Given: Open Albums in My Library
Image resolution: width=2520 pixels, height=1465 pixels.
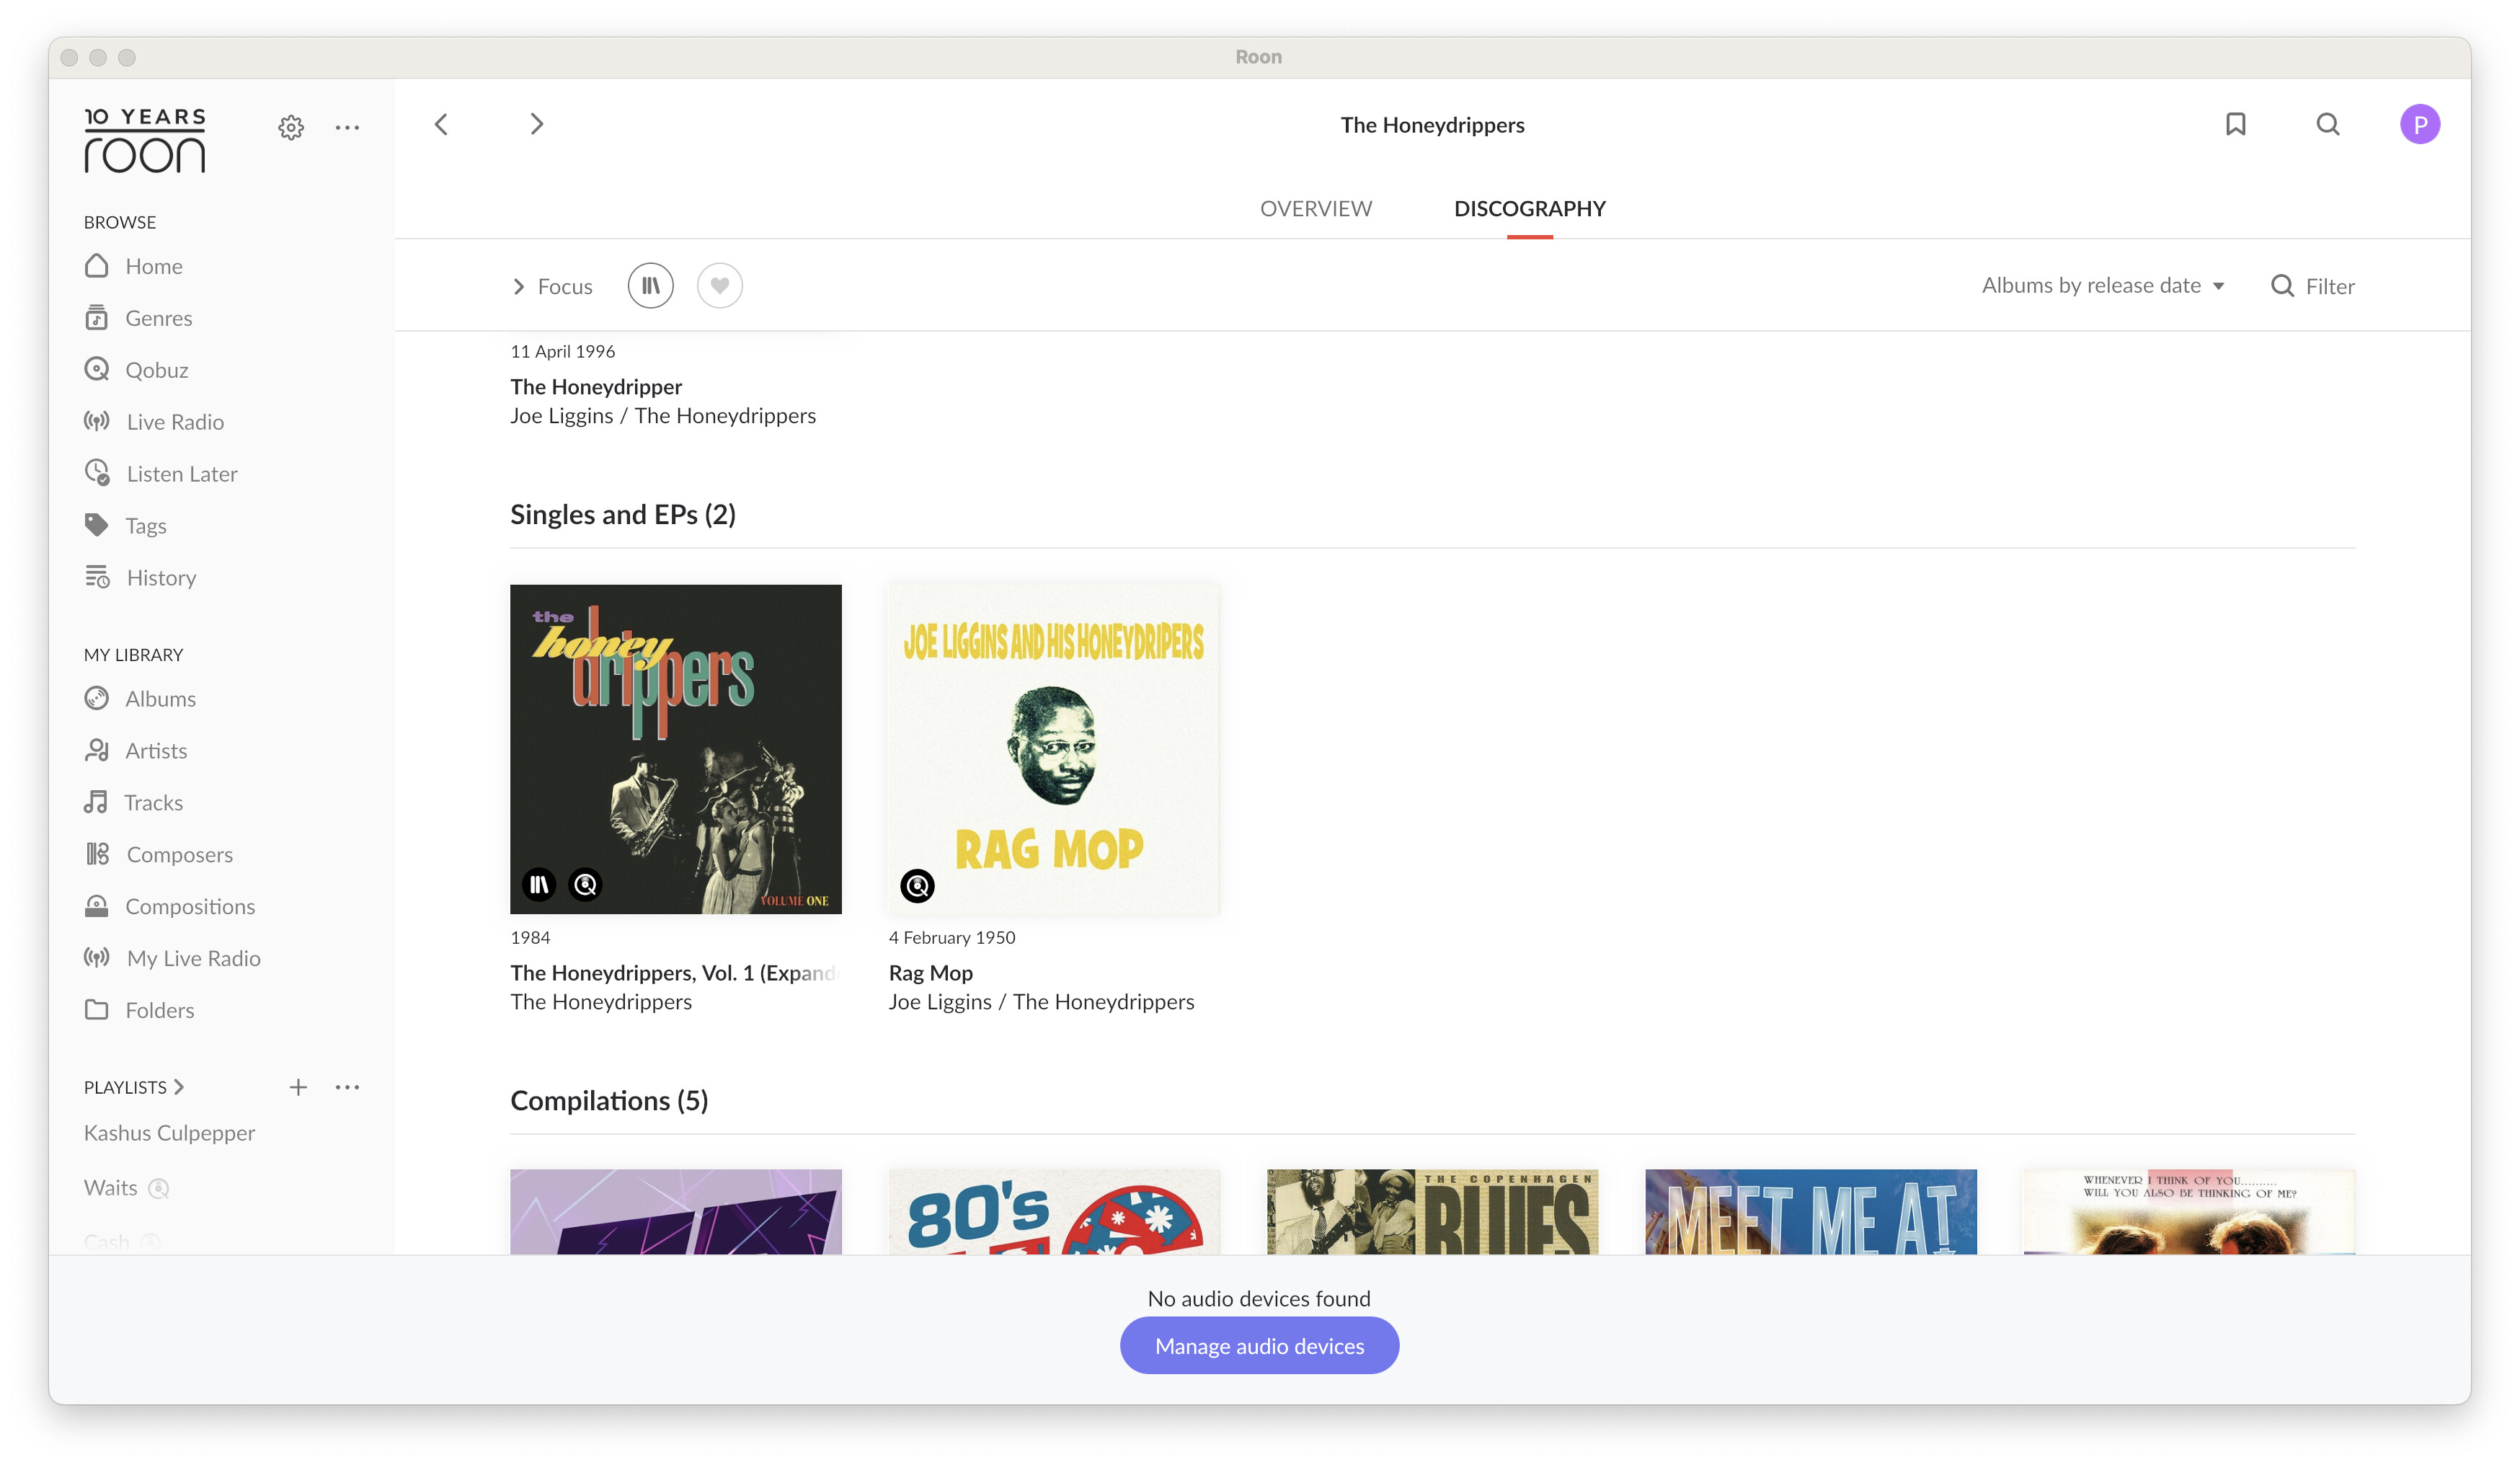Looking at the screenshot, I should coord(141,699).
